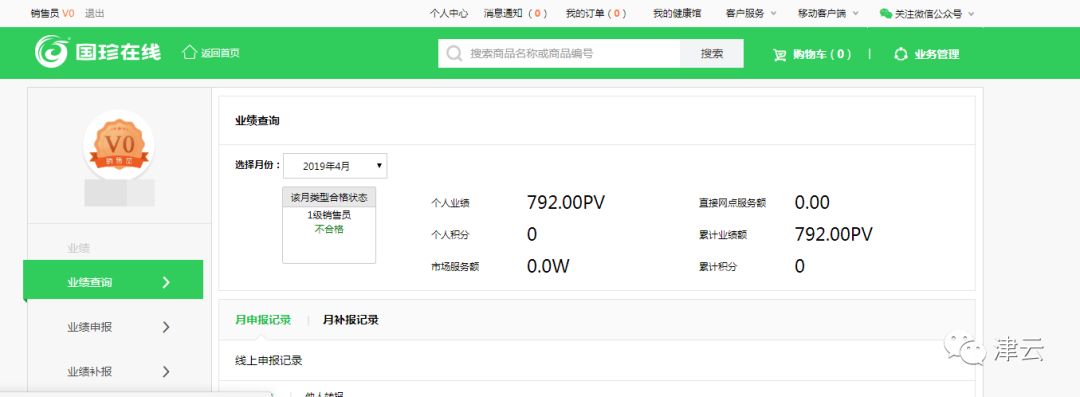Click the 该月类型合格状态 header
Viewport: 1080px width, 397px height.
329,197
